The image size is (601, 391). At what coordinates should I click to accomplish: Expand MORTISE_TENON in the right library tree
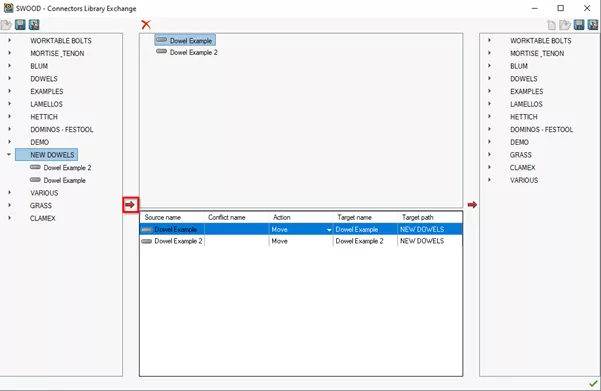(489, 53)
